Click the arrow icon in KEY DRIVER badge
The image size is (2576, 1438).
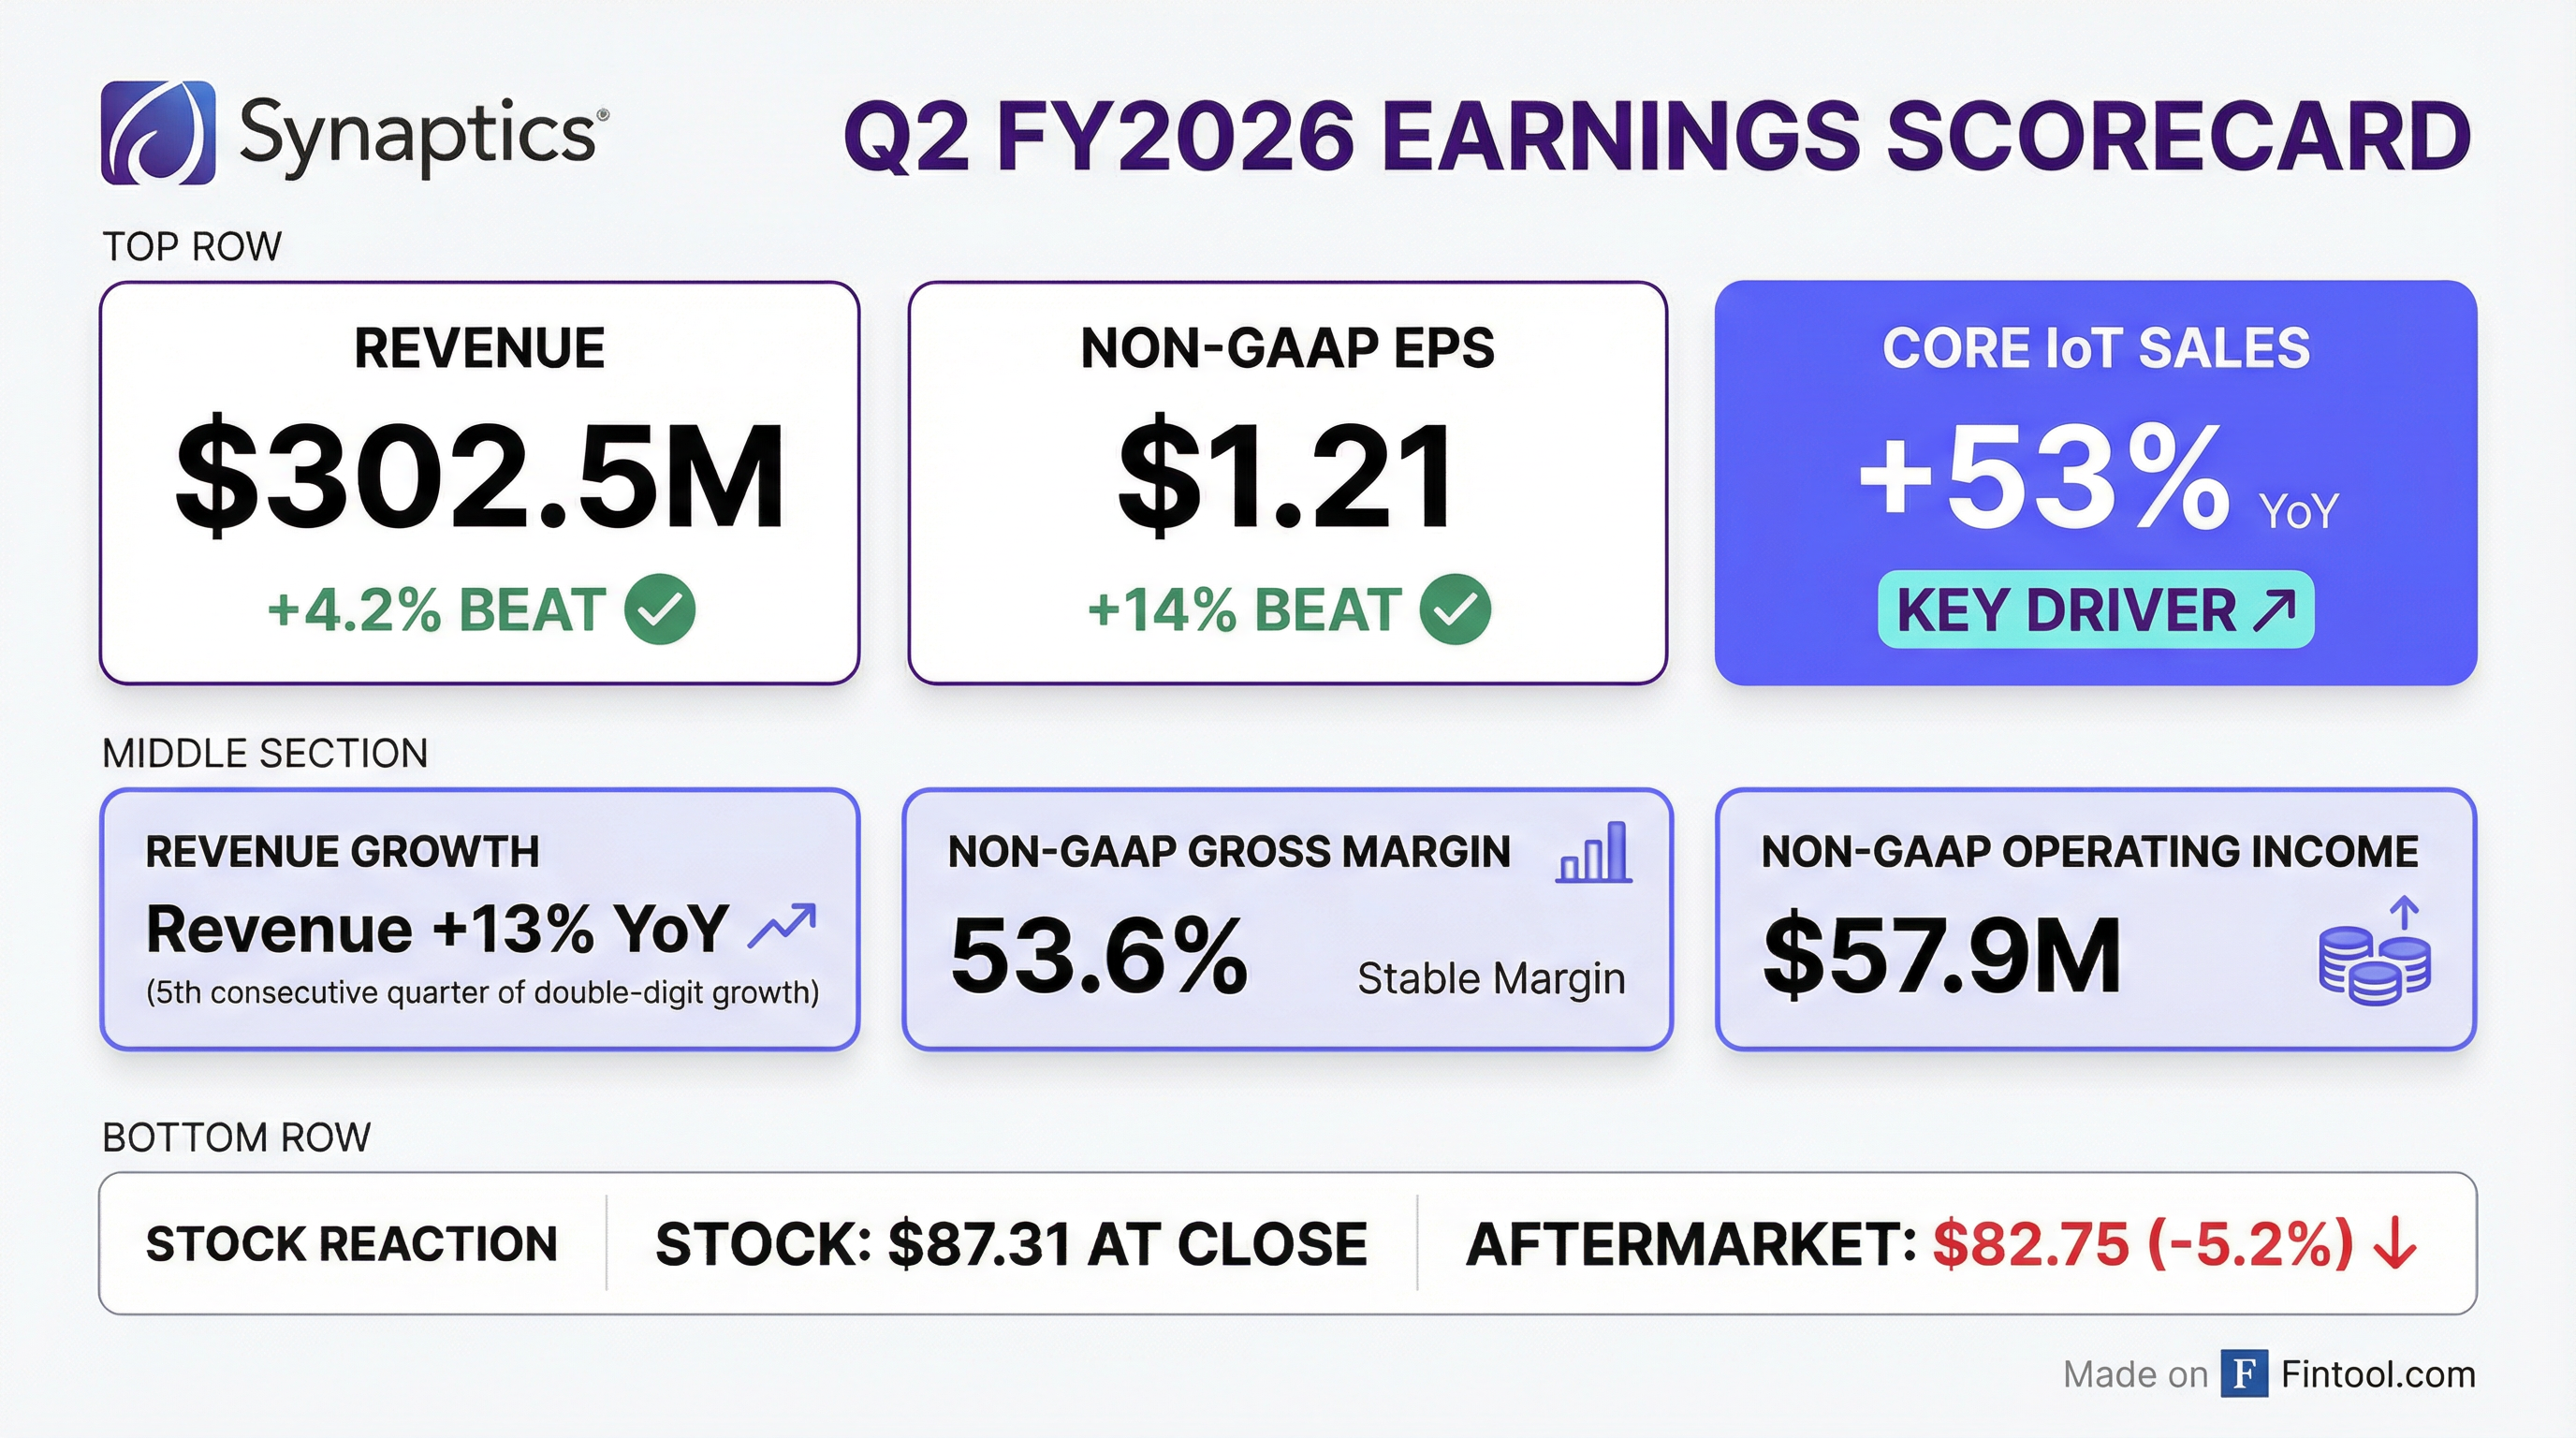[2273, 610]
